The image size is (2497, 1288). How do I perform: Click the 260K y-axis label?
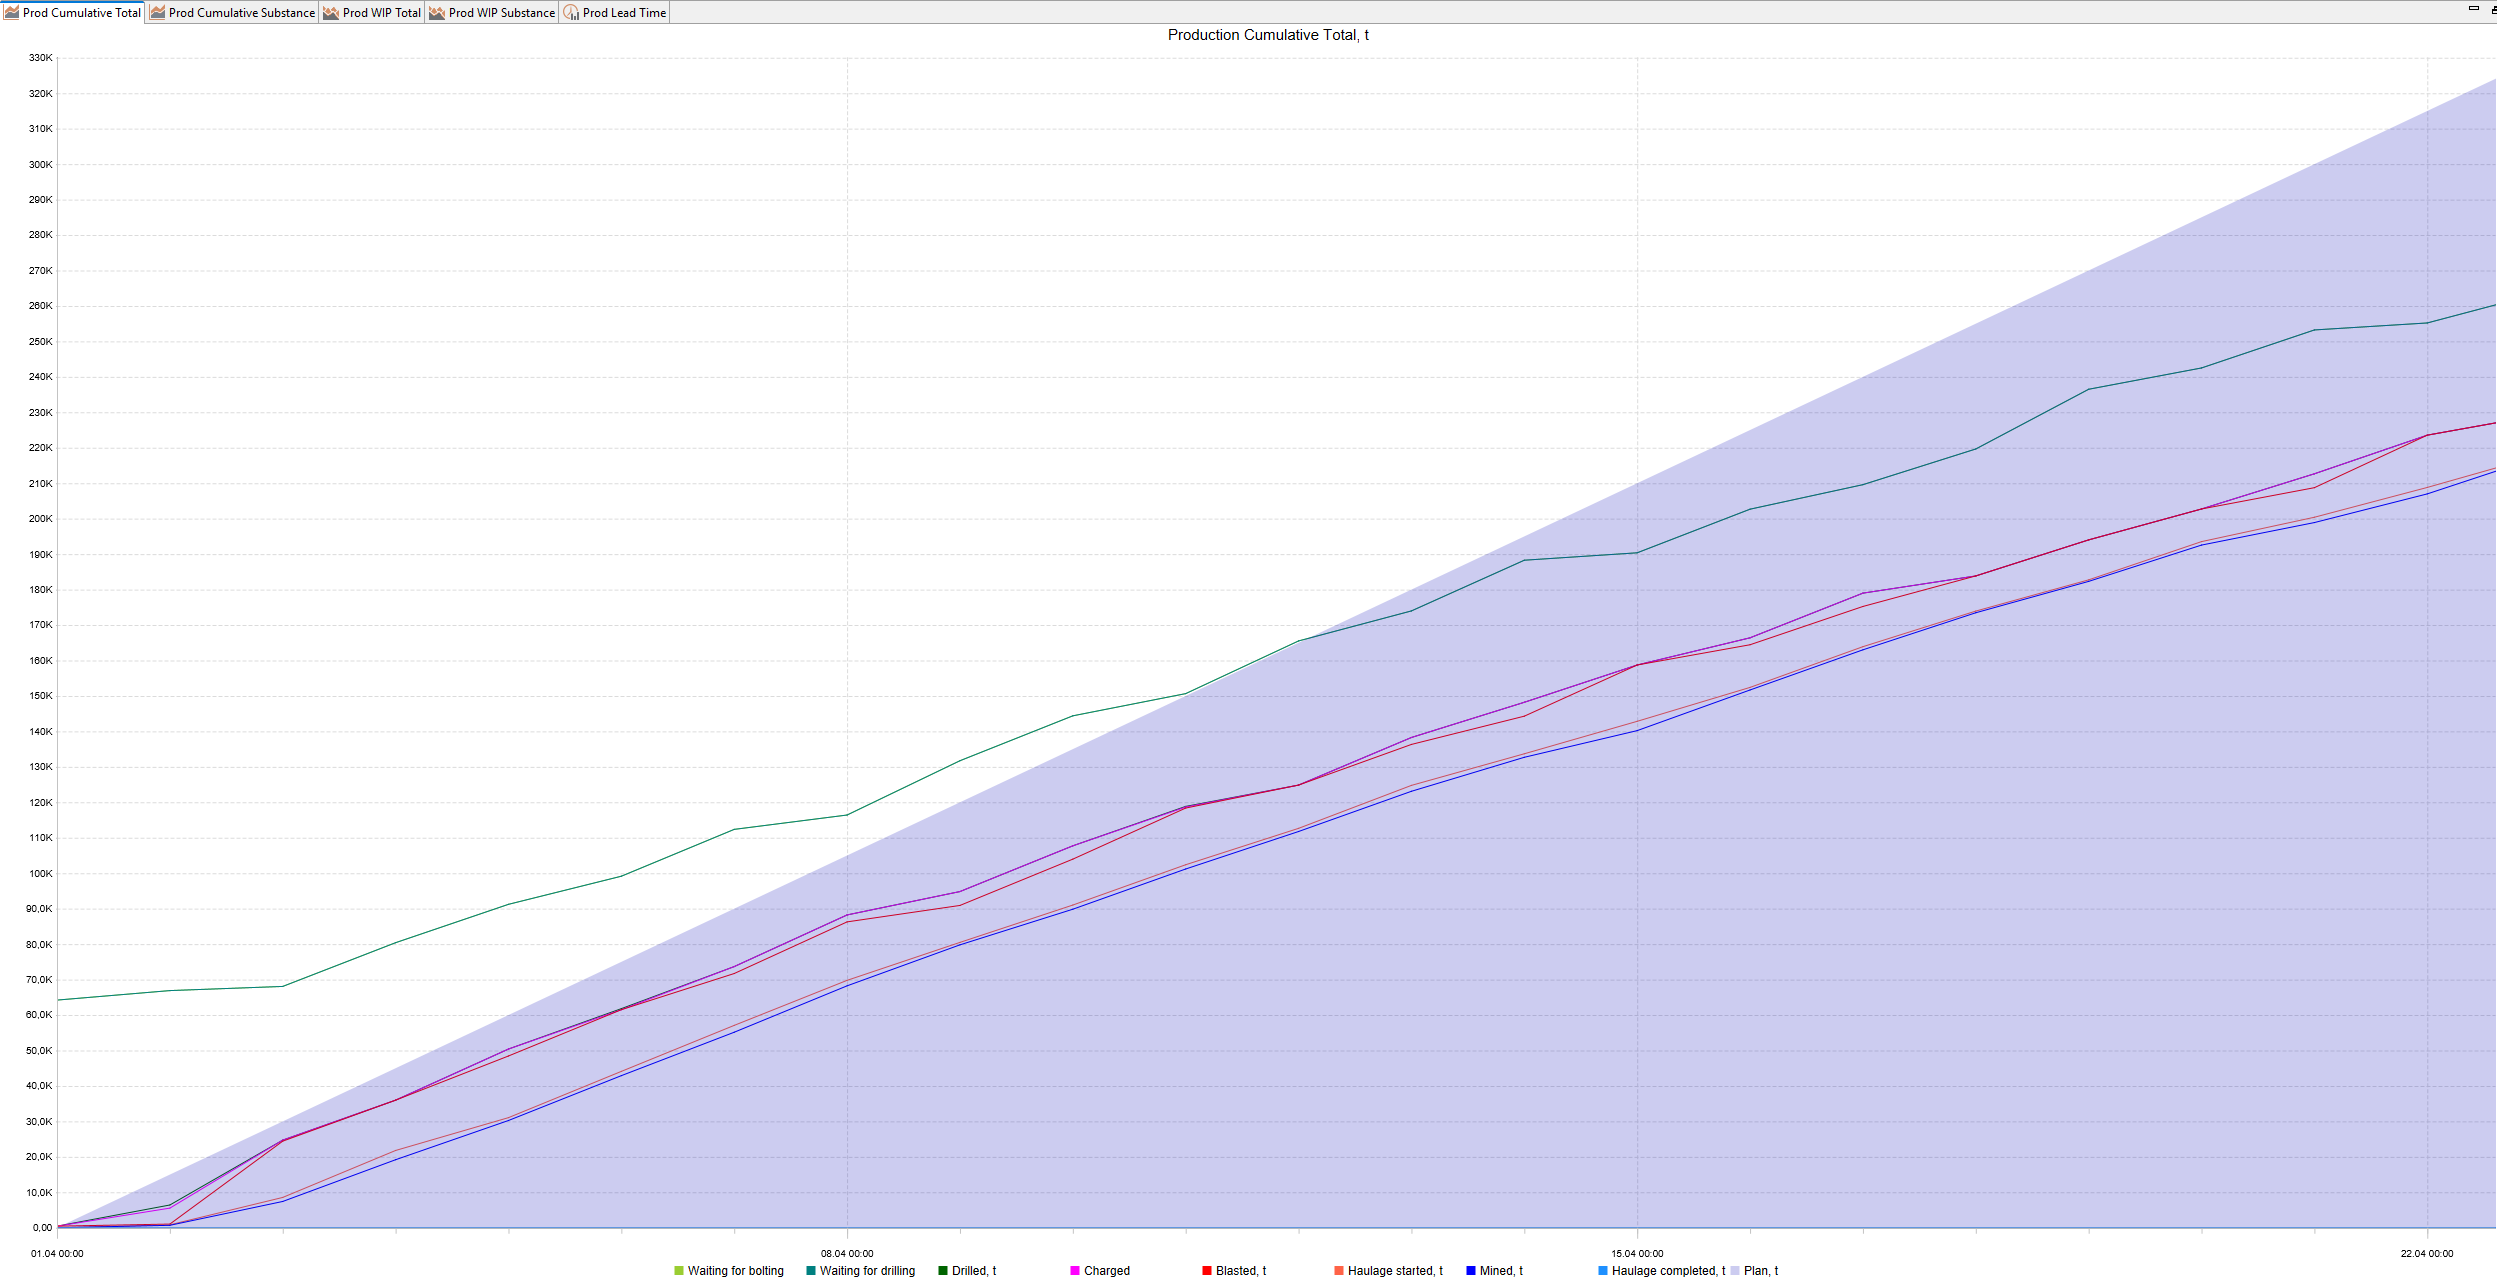pyautogui.click(x=41, y=306)
